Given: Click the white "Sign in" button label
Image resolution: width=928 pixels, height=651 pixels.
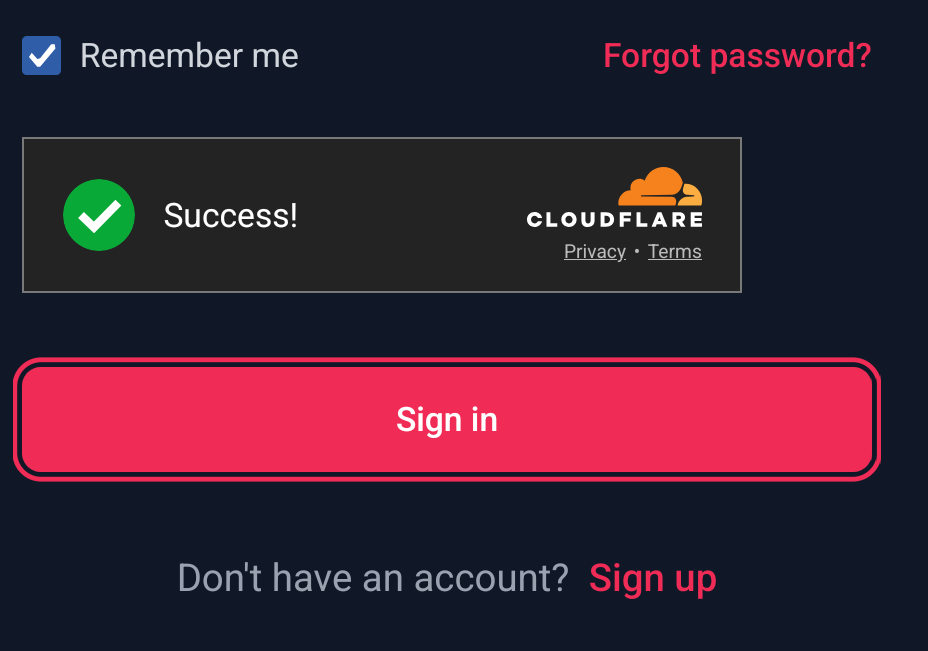Looking at the screenshot, I should (x=446, y=419).
